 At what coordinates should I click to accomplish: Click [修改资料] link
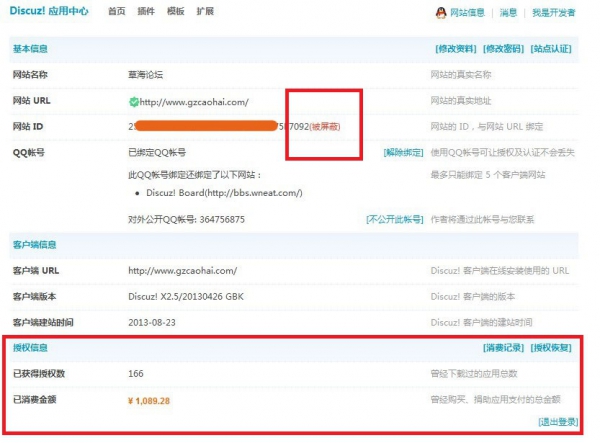pos(456,49)
